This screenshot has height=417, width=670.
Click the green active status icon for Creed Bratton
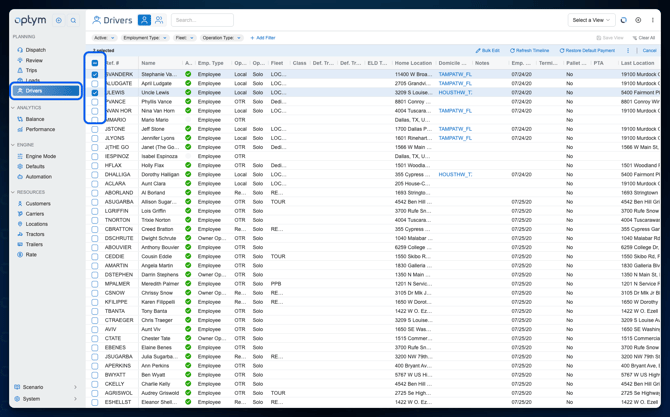tap(188, 229)
